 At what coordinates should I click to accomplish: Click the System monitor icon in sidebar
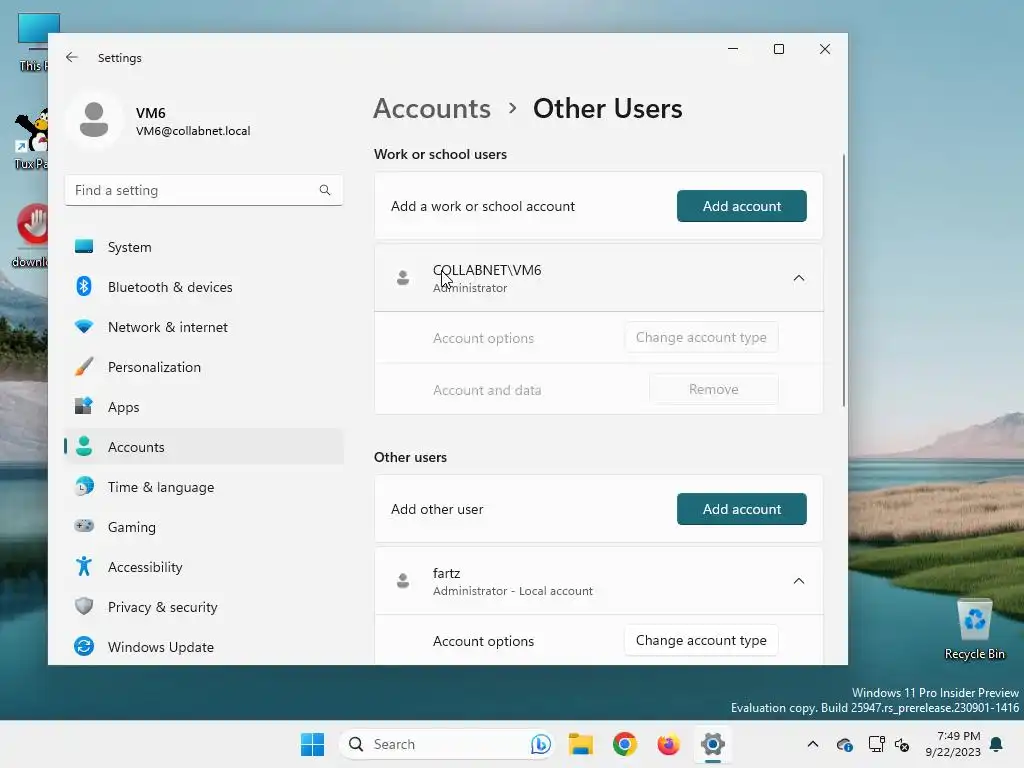(x=84, y=247)
